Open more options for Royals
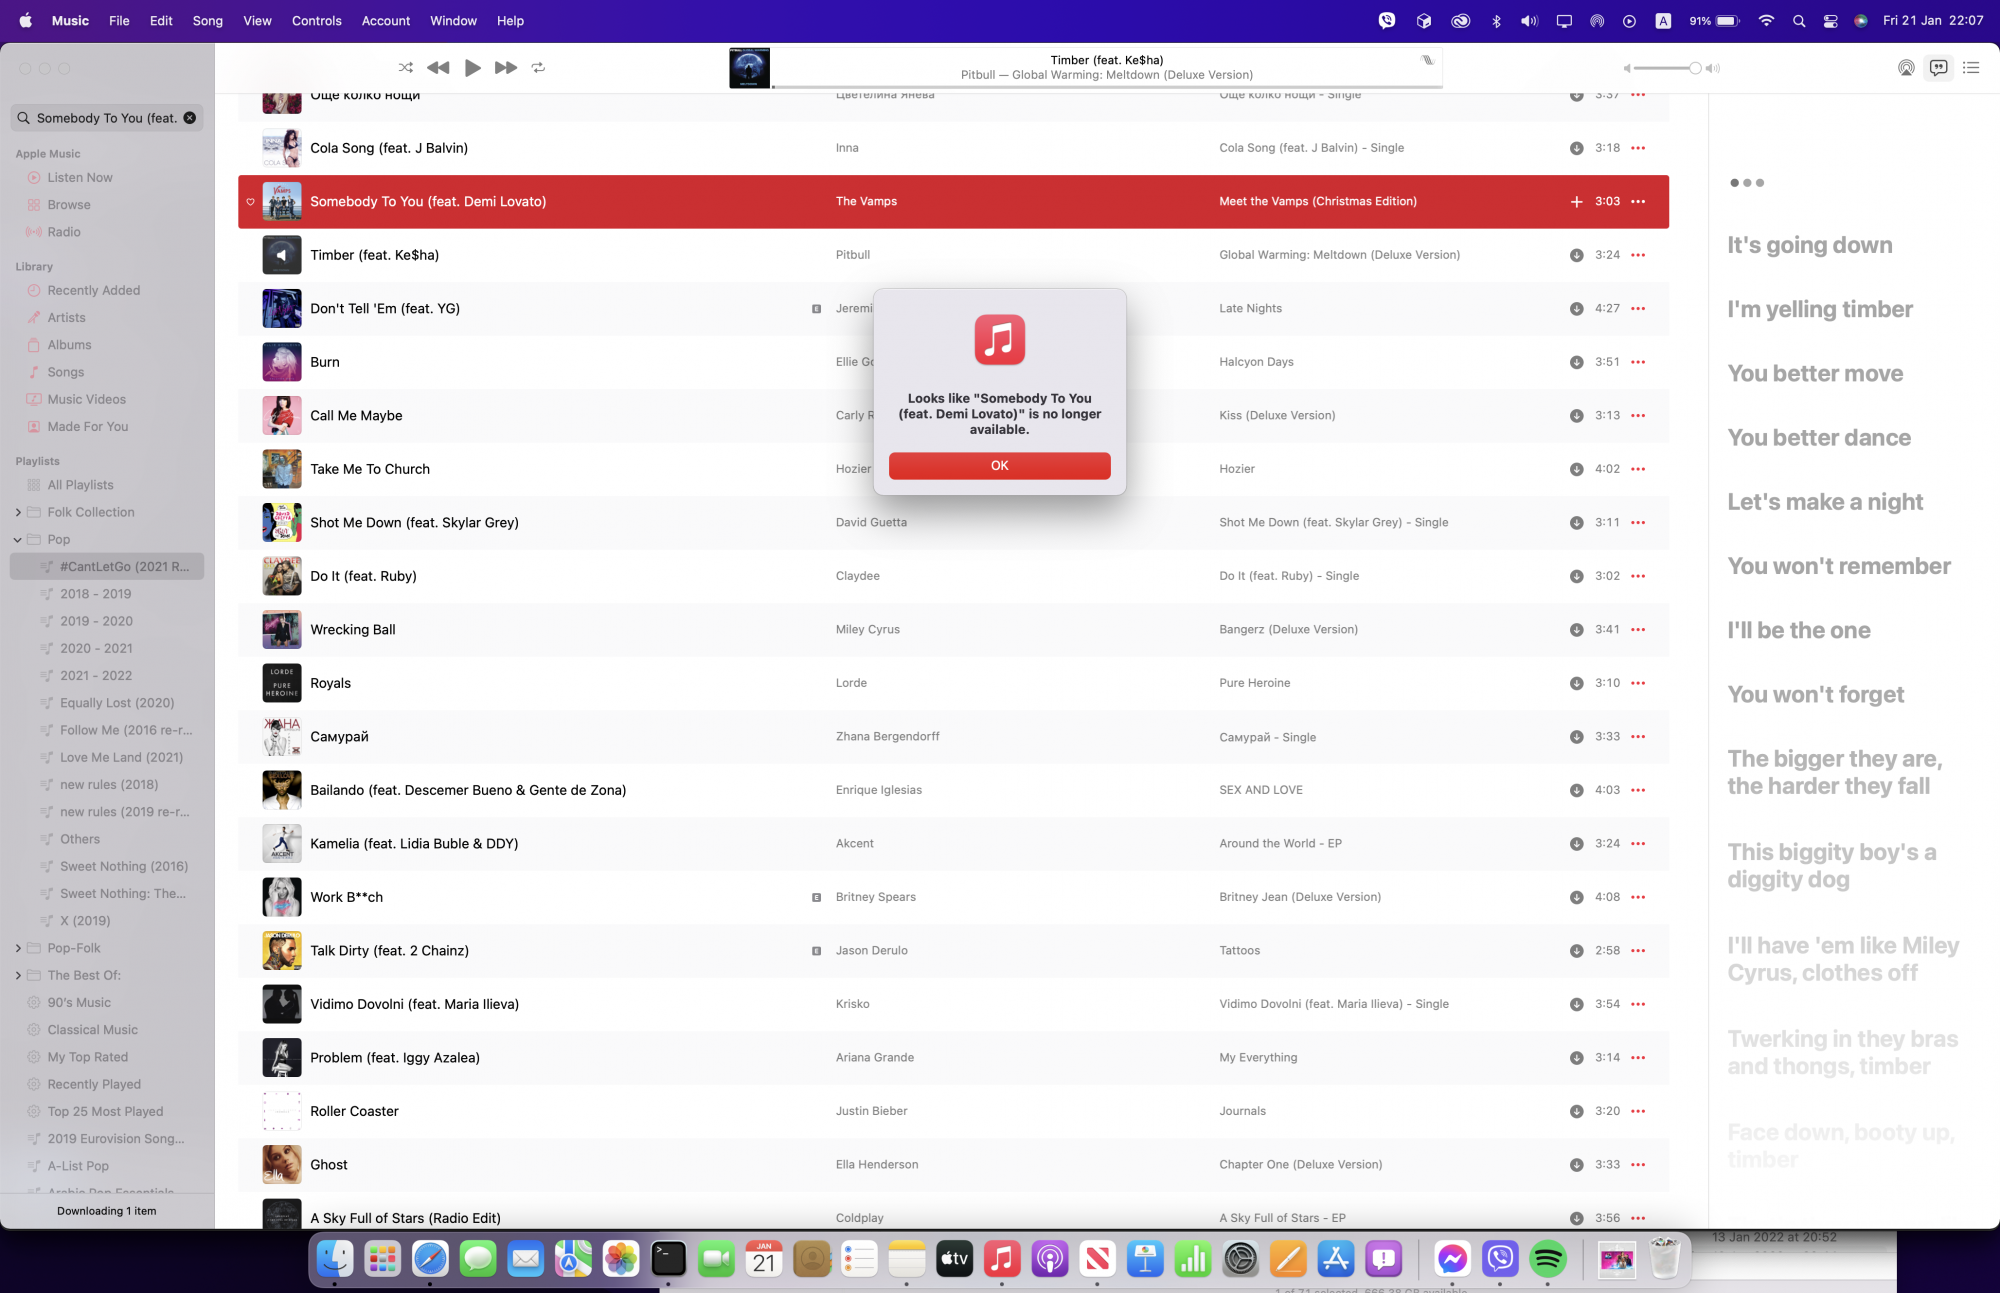Image resolution: width=2000 pixels, height=1293 pixels. [1638, 683]
